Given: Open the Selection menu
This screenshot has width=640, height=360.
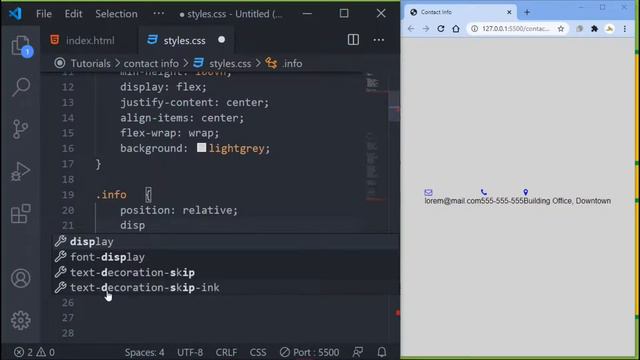Looking at the screenshot, I should click(116, 14).
